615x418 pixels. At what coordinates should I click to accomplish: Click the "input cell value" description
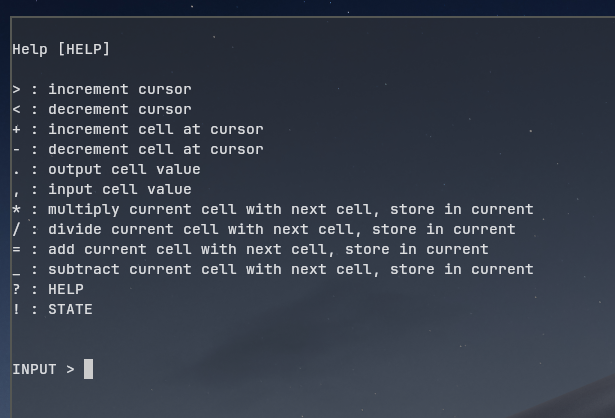point(119,189)
